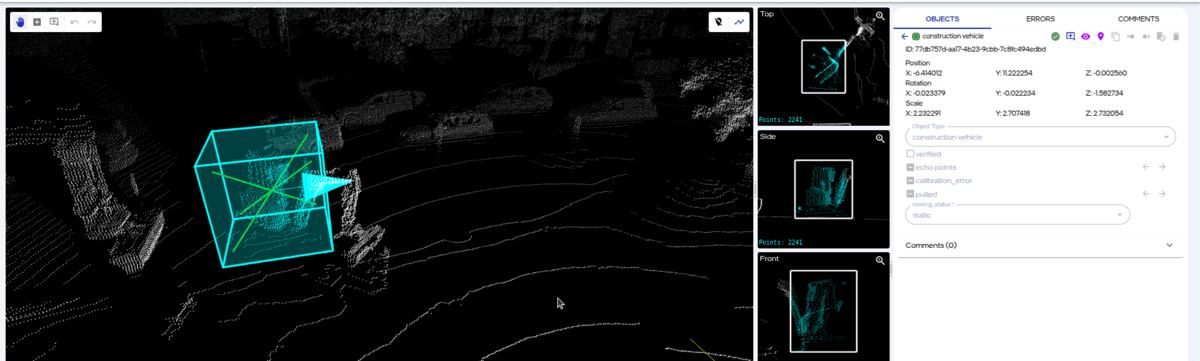Viewport: 1200px width, 361px height.
Task: Click pulled row right arrow
Action: click(1162, 194)
